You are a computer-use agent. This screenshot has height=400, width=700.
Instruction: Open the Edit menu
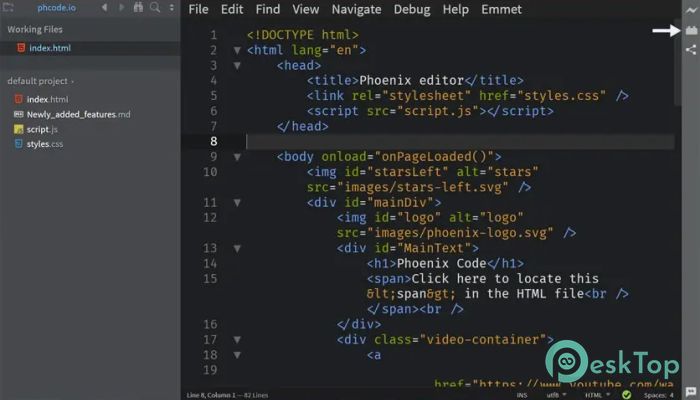[232, 9]
